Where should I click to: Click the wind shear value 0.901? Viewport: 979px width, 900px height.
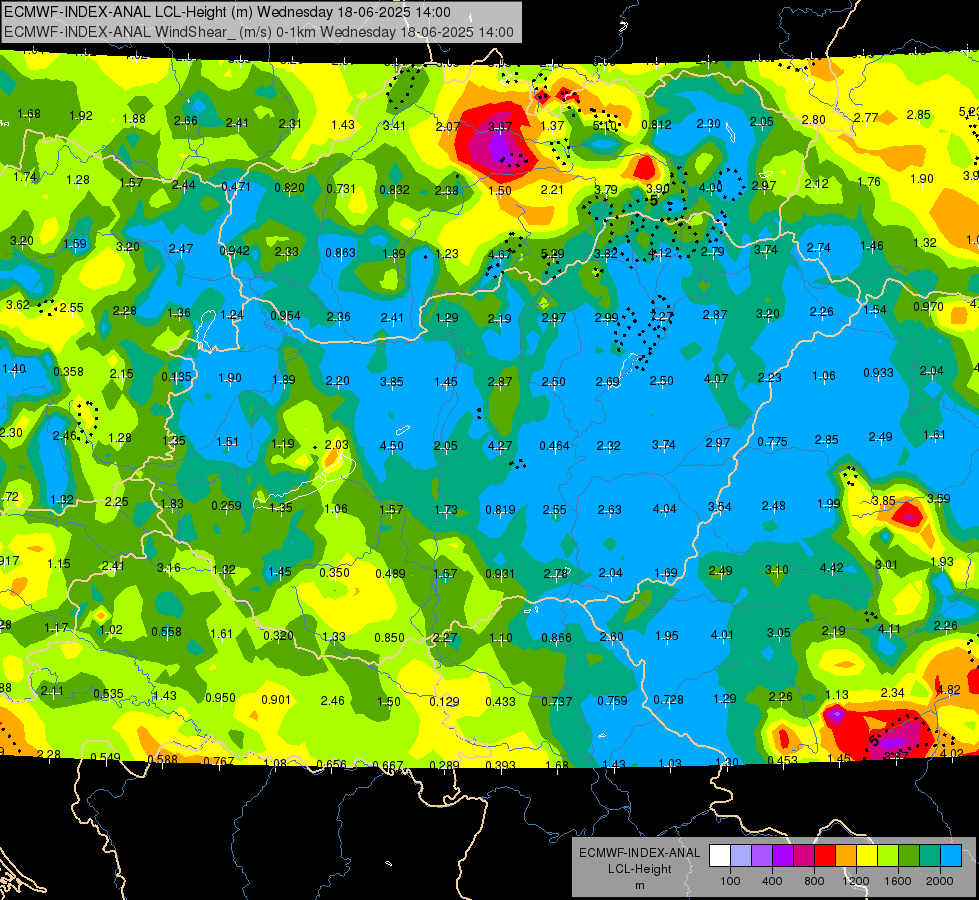pyautogui.click(x=276, y=700)
